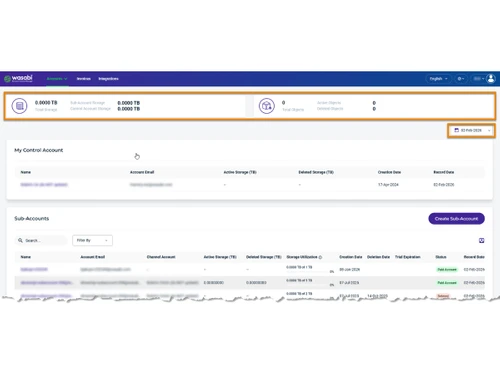Open the first sub-account name link
500x375 pixels.
pos(34,269)
